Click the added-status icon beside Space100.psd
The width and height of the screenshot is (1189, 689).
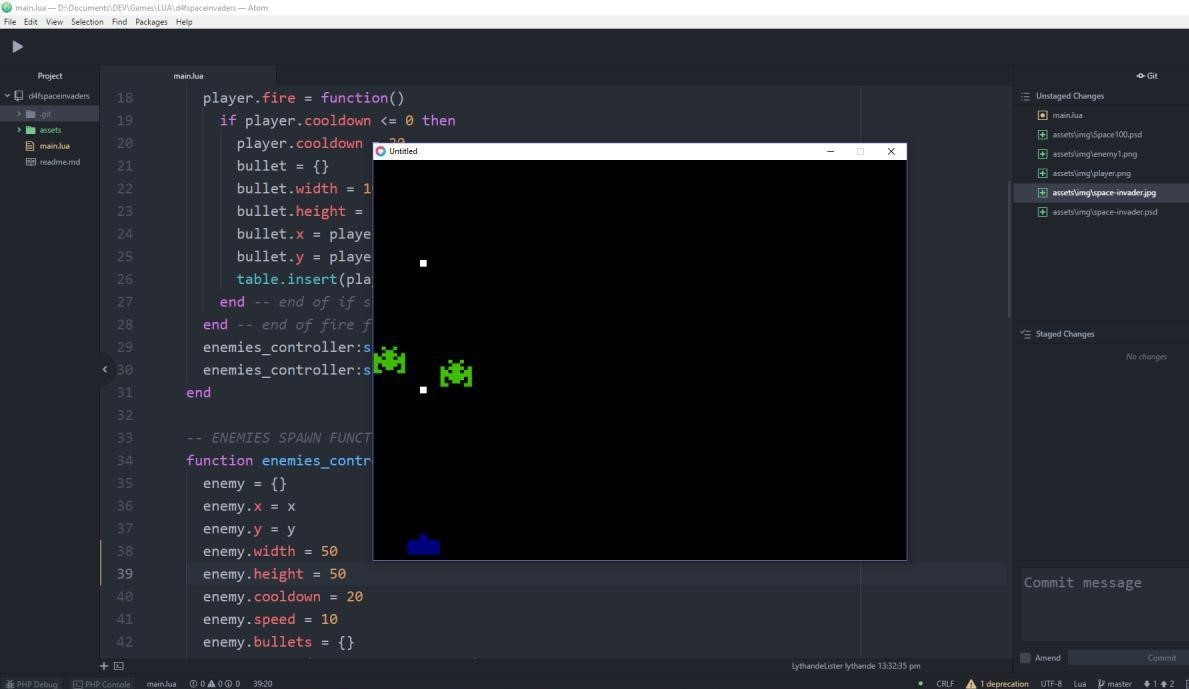point(1043,135)
